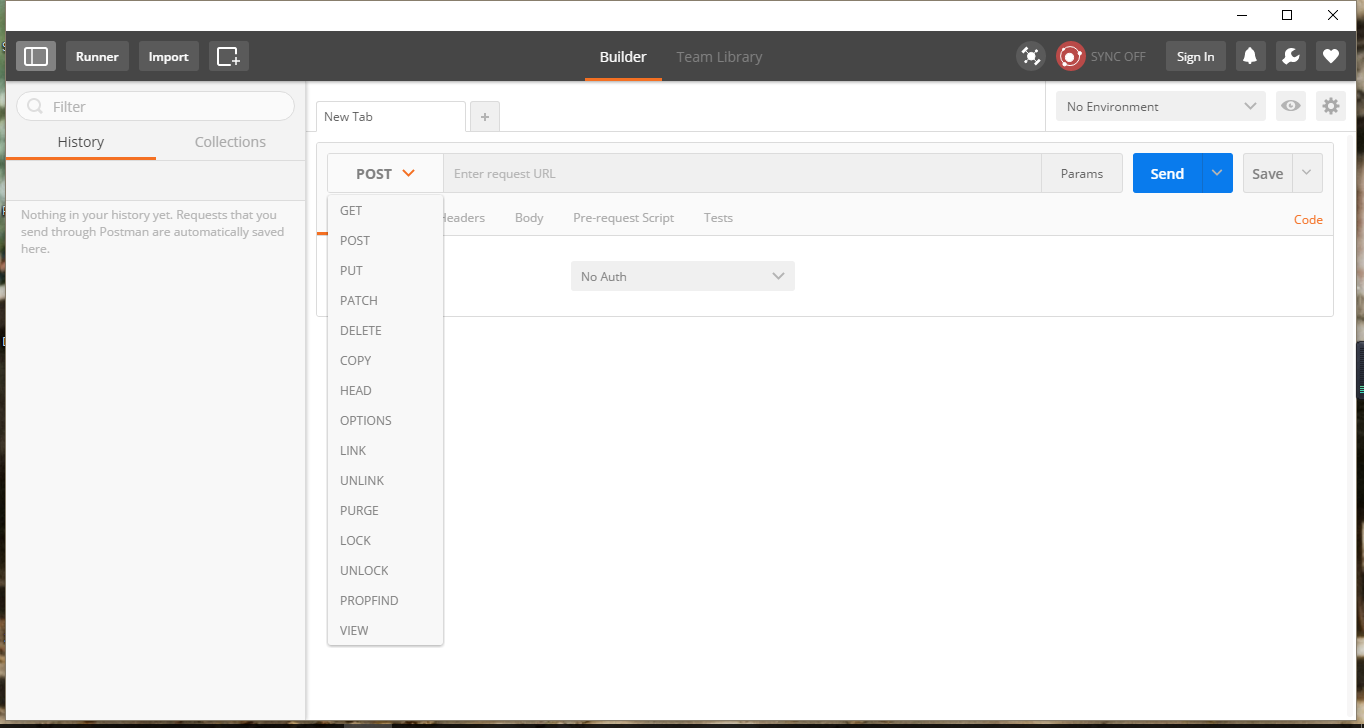This screenshot has width=1364, height=728.
Task: Click the Import button
Action: (168, 56)
